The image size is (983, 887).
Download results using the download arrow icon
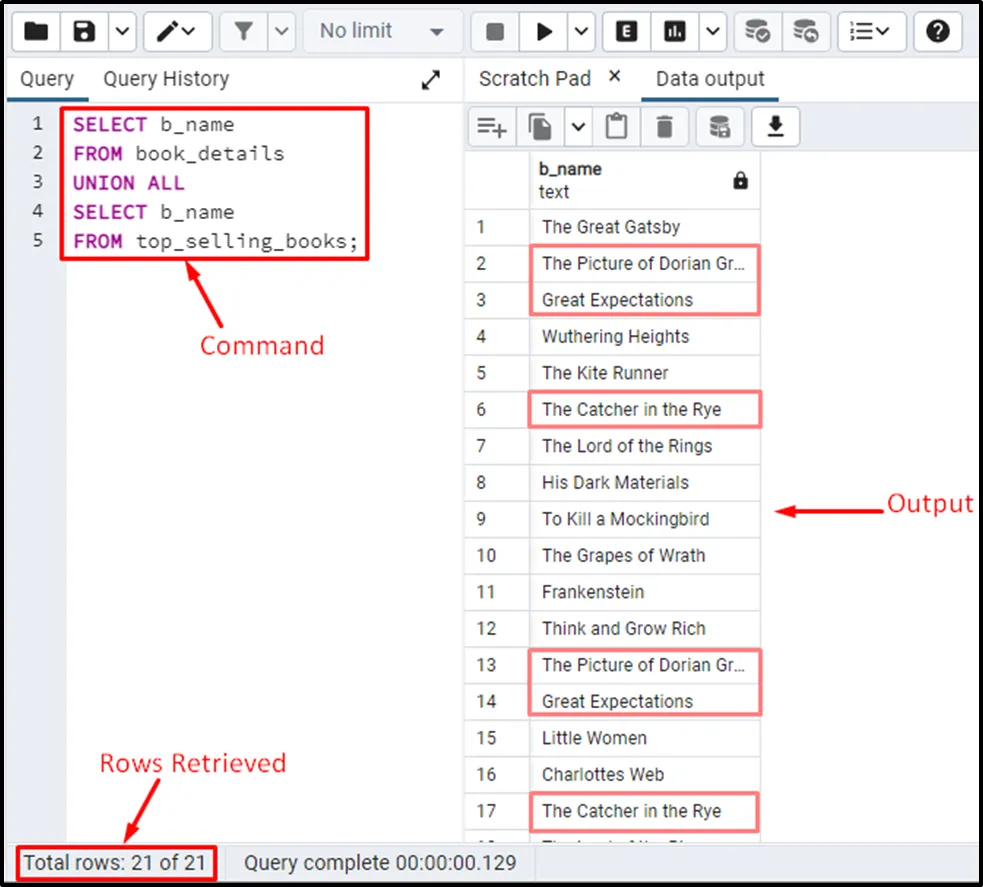point(775,127)
